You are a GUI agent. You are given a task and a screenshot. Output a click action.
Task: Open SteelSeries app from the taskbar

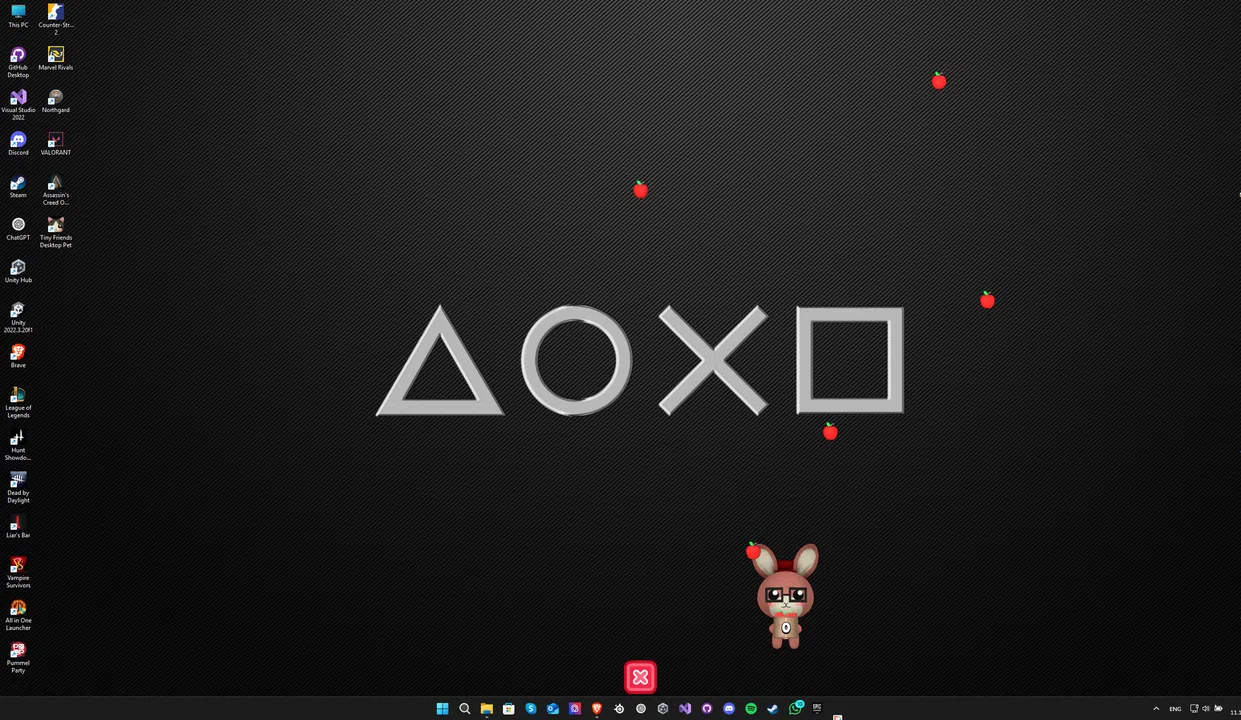pyautogui.click(x=619, y=709)
